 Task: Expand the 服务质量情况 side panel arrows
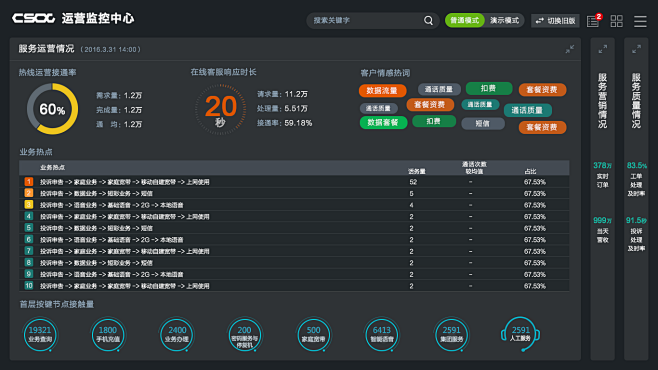(636, 49)
